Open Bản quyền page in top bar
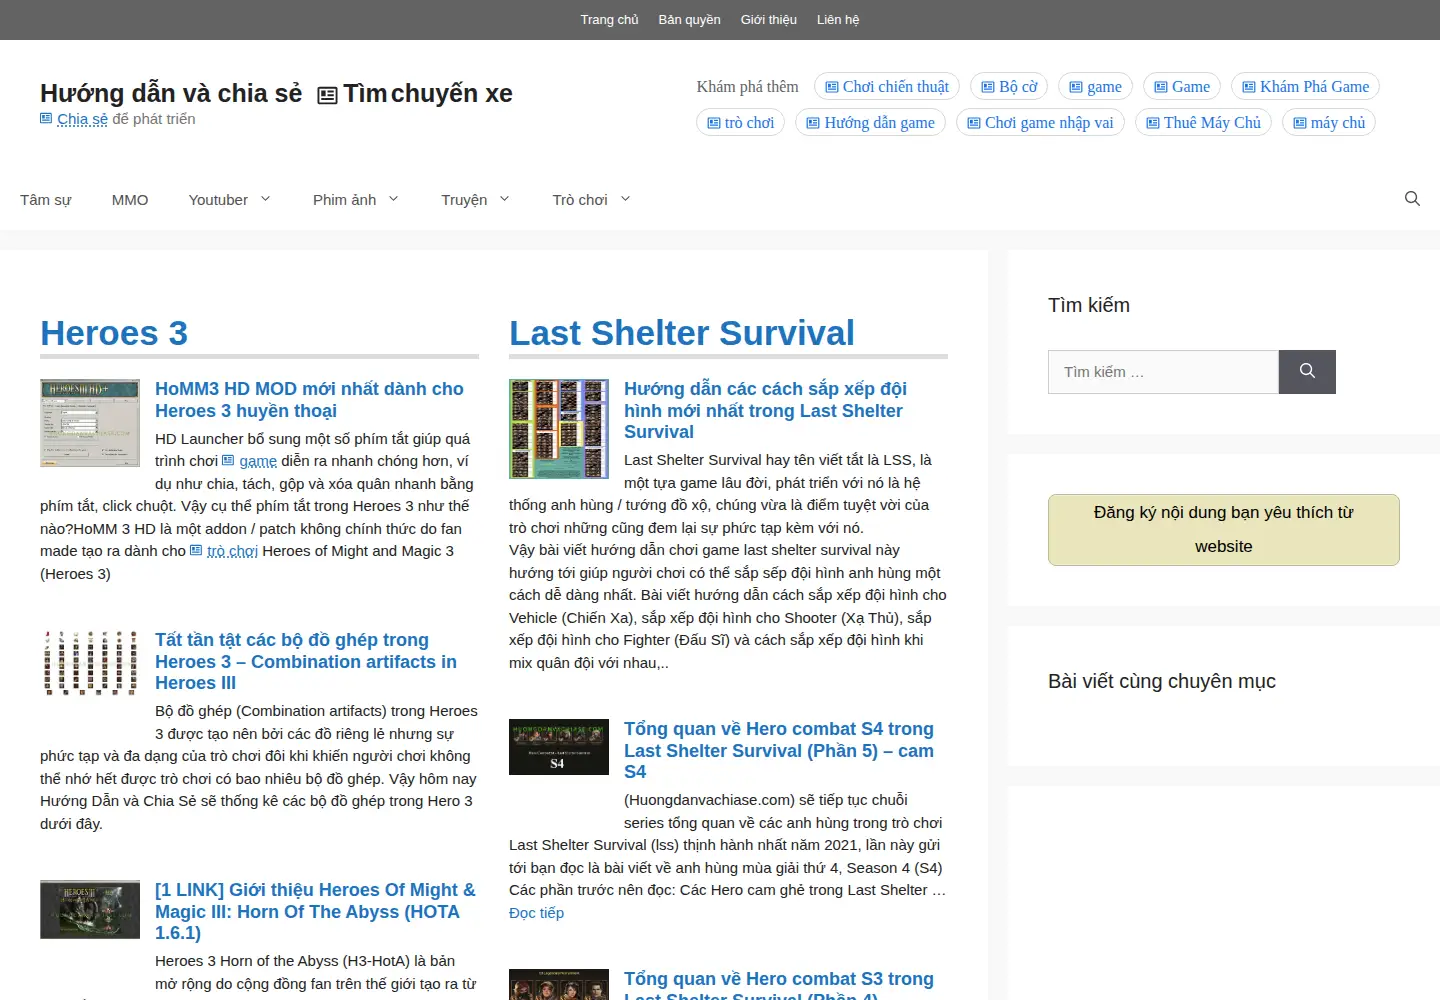The width and height of the screenshot is (1440, 1000). pos(689,20)
